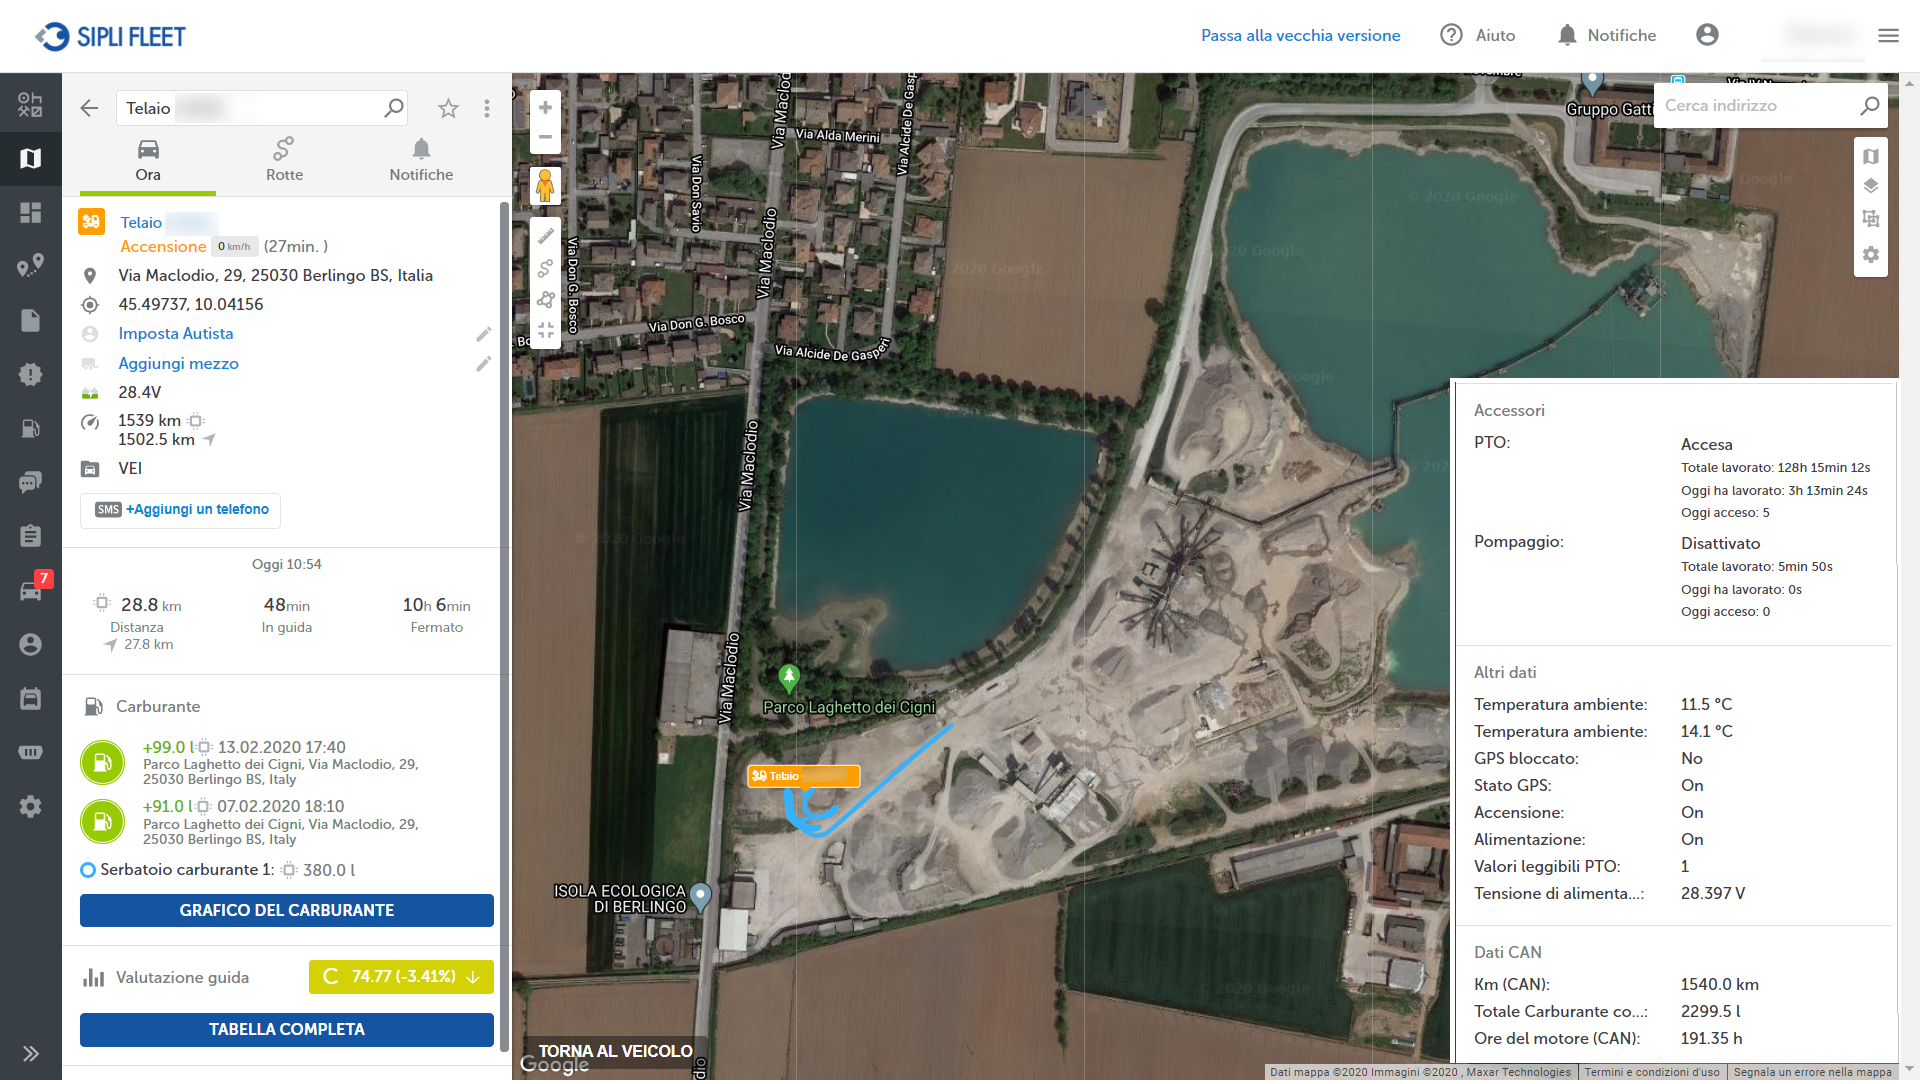Edit driver with Imposta Autista pencil
Viewport: 1920px width, 1084px height.
click(483, 334)
